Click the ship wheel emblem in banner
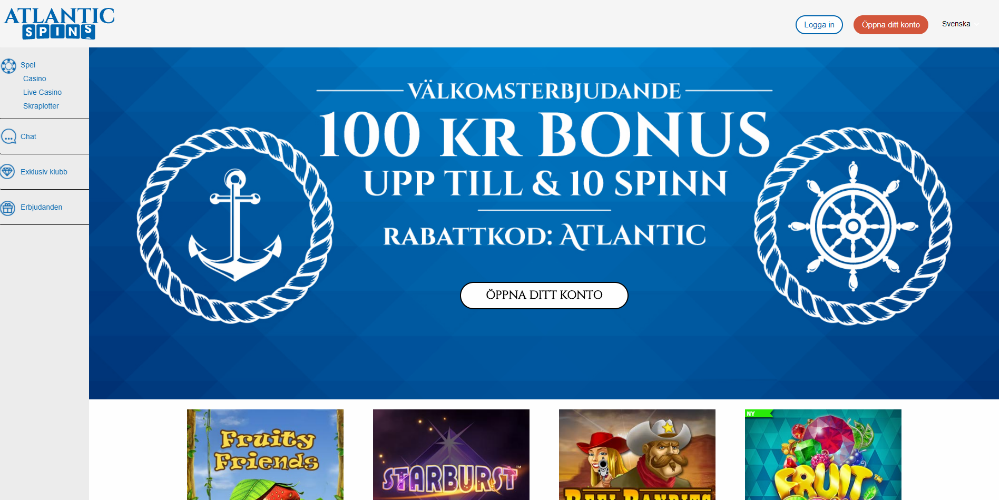The width and height of the screenshot is (999, 500). 852,225
